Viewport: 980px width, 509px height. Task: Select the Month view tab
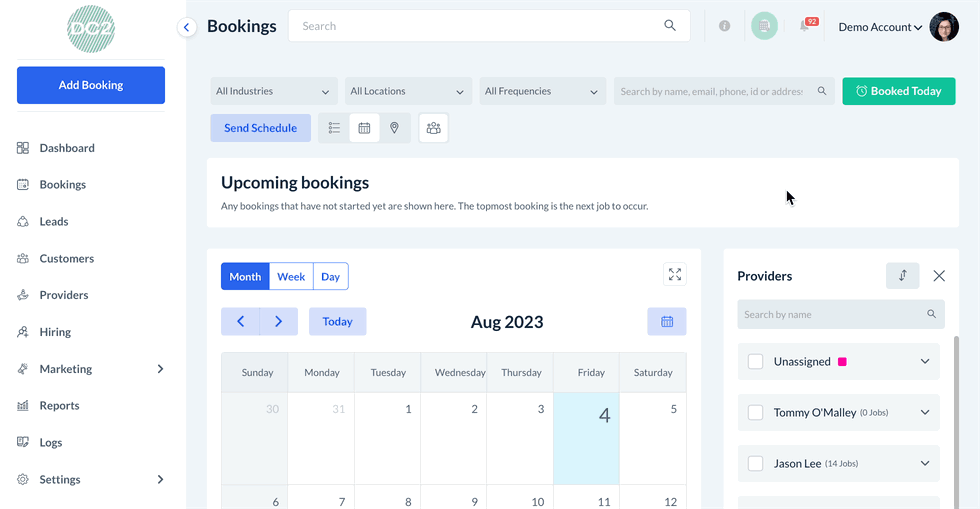[x=245, y=276]
